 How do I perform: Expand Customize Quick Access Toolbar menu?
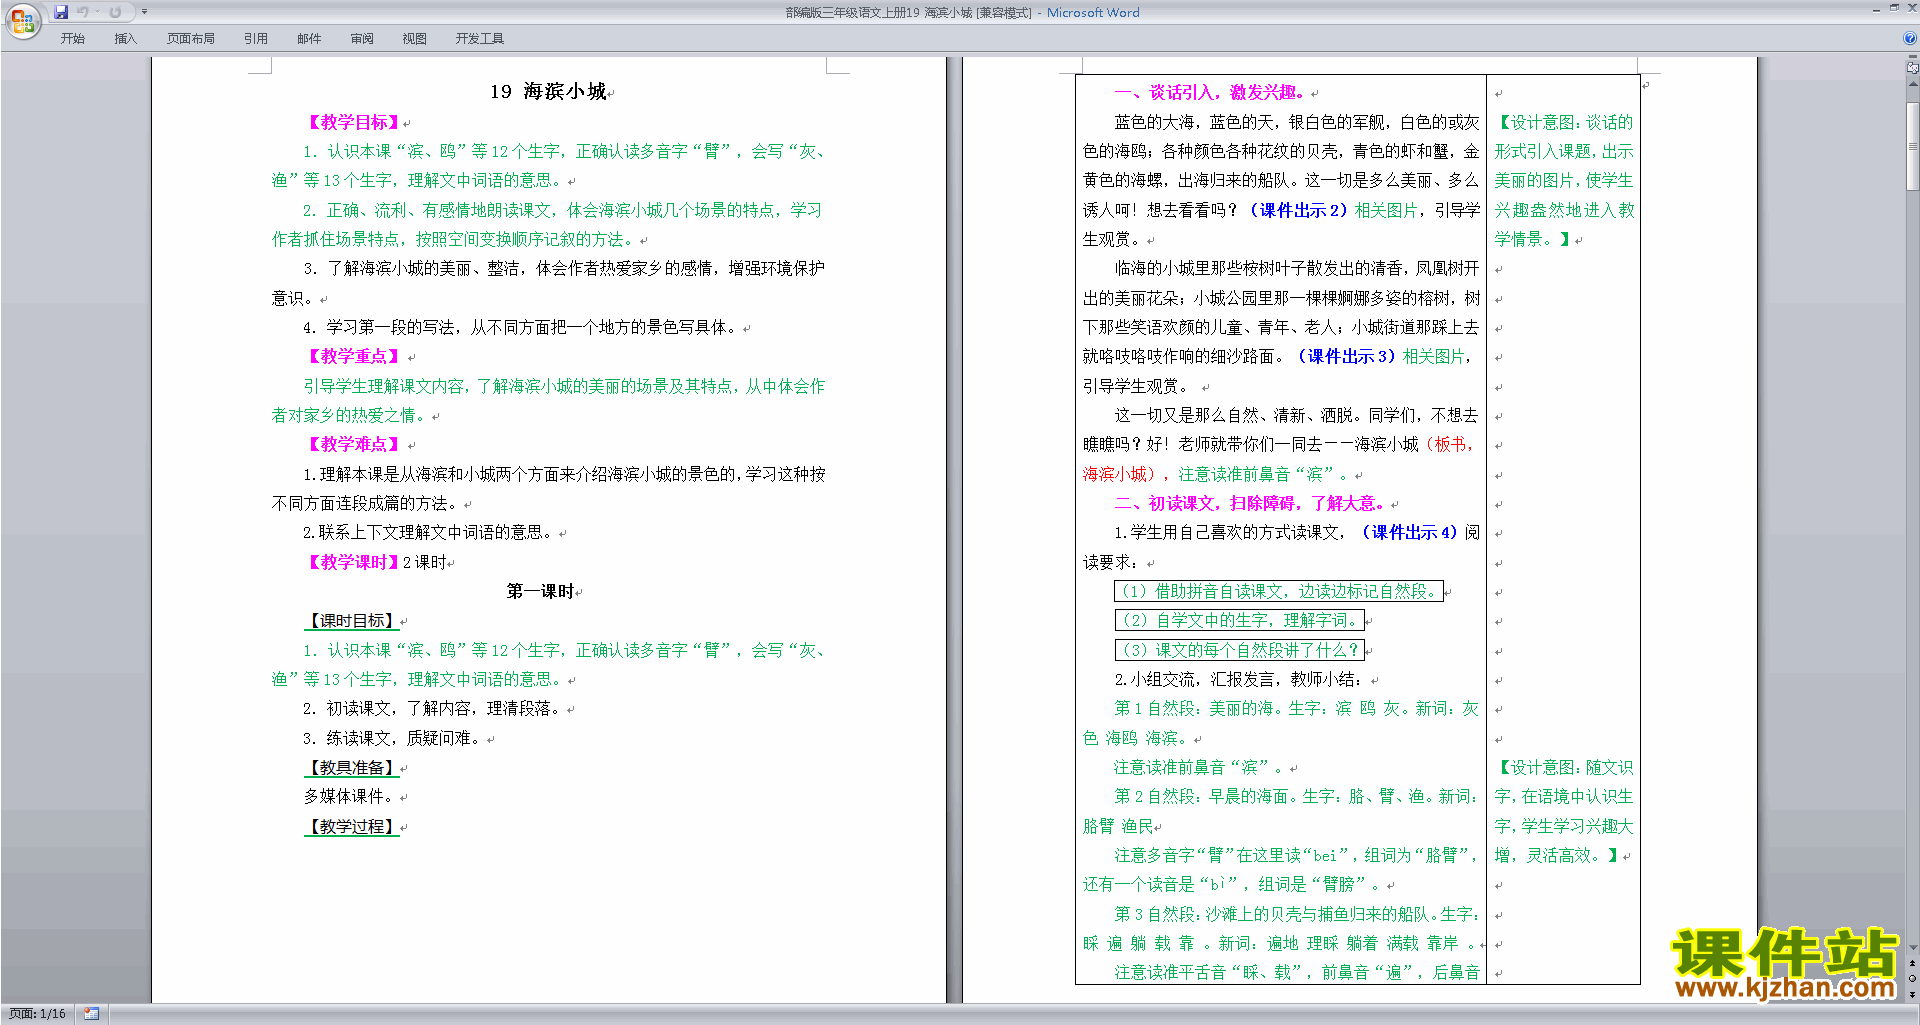tap(144, 12)
